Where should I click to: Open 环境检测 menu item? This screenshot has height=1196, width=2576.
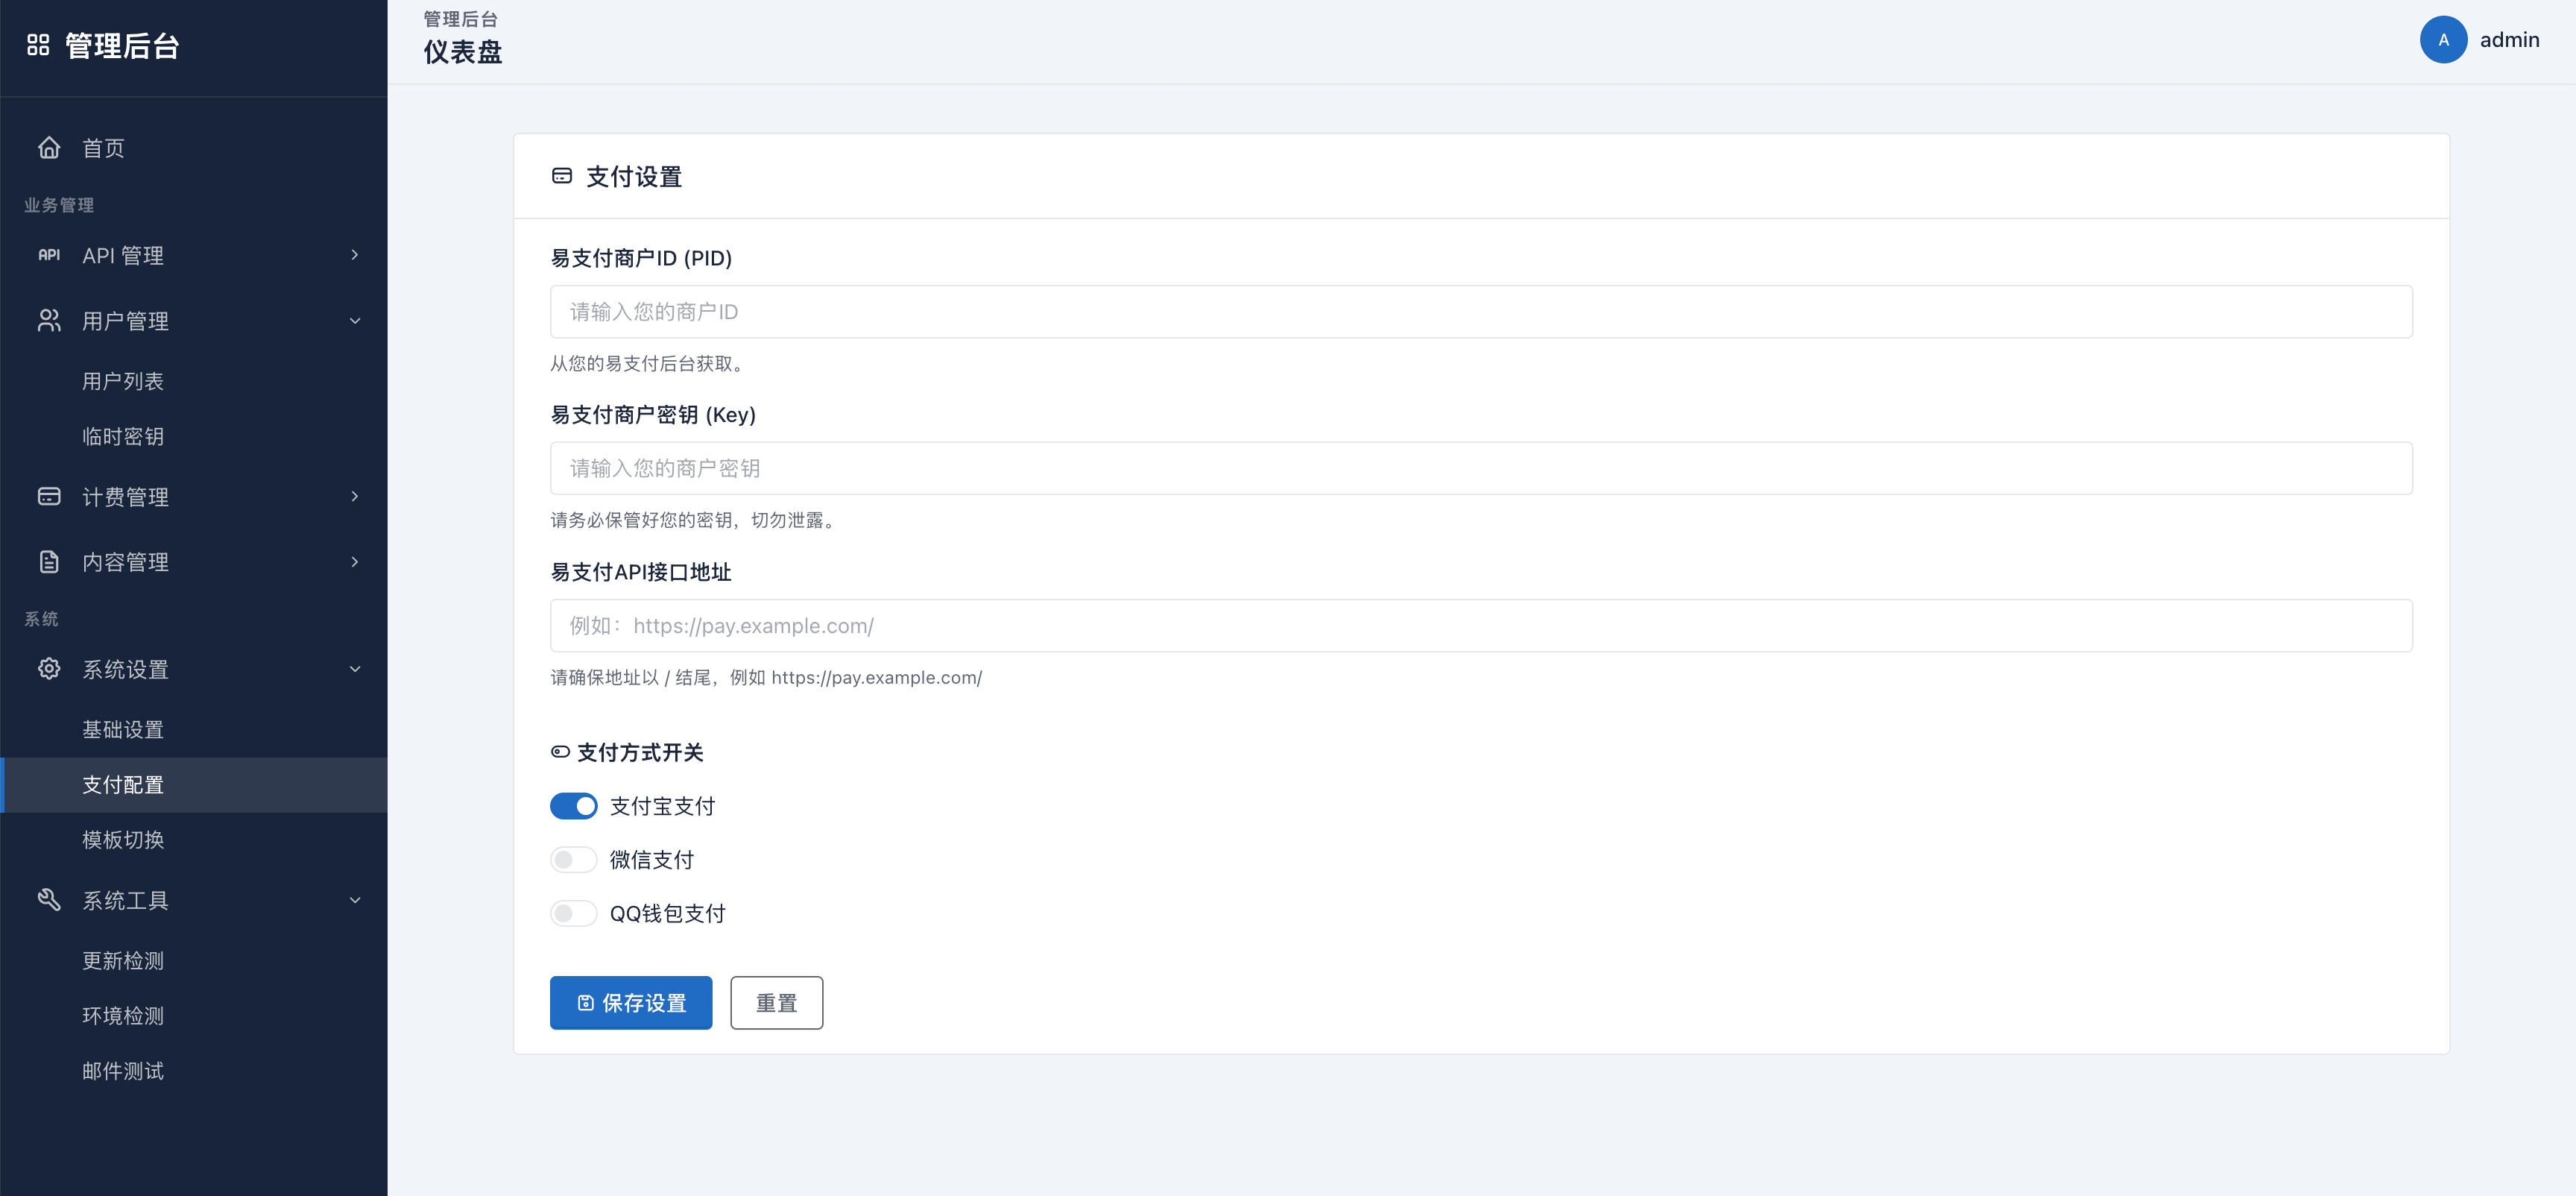point(194,1015)
